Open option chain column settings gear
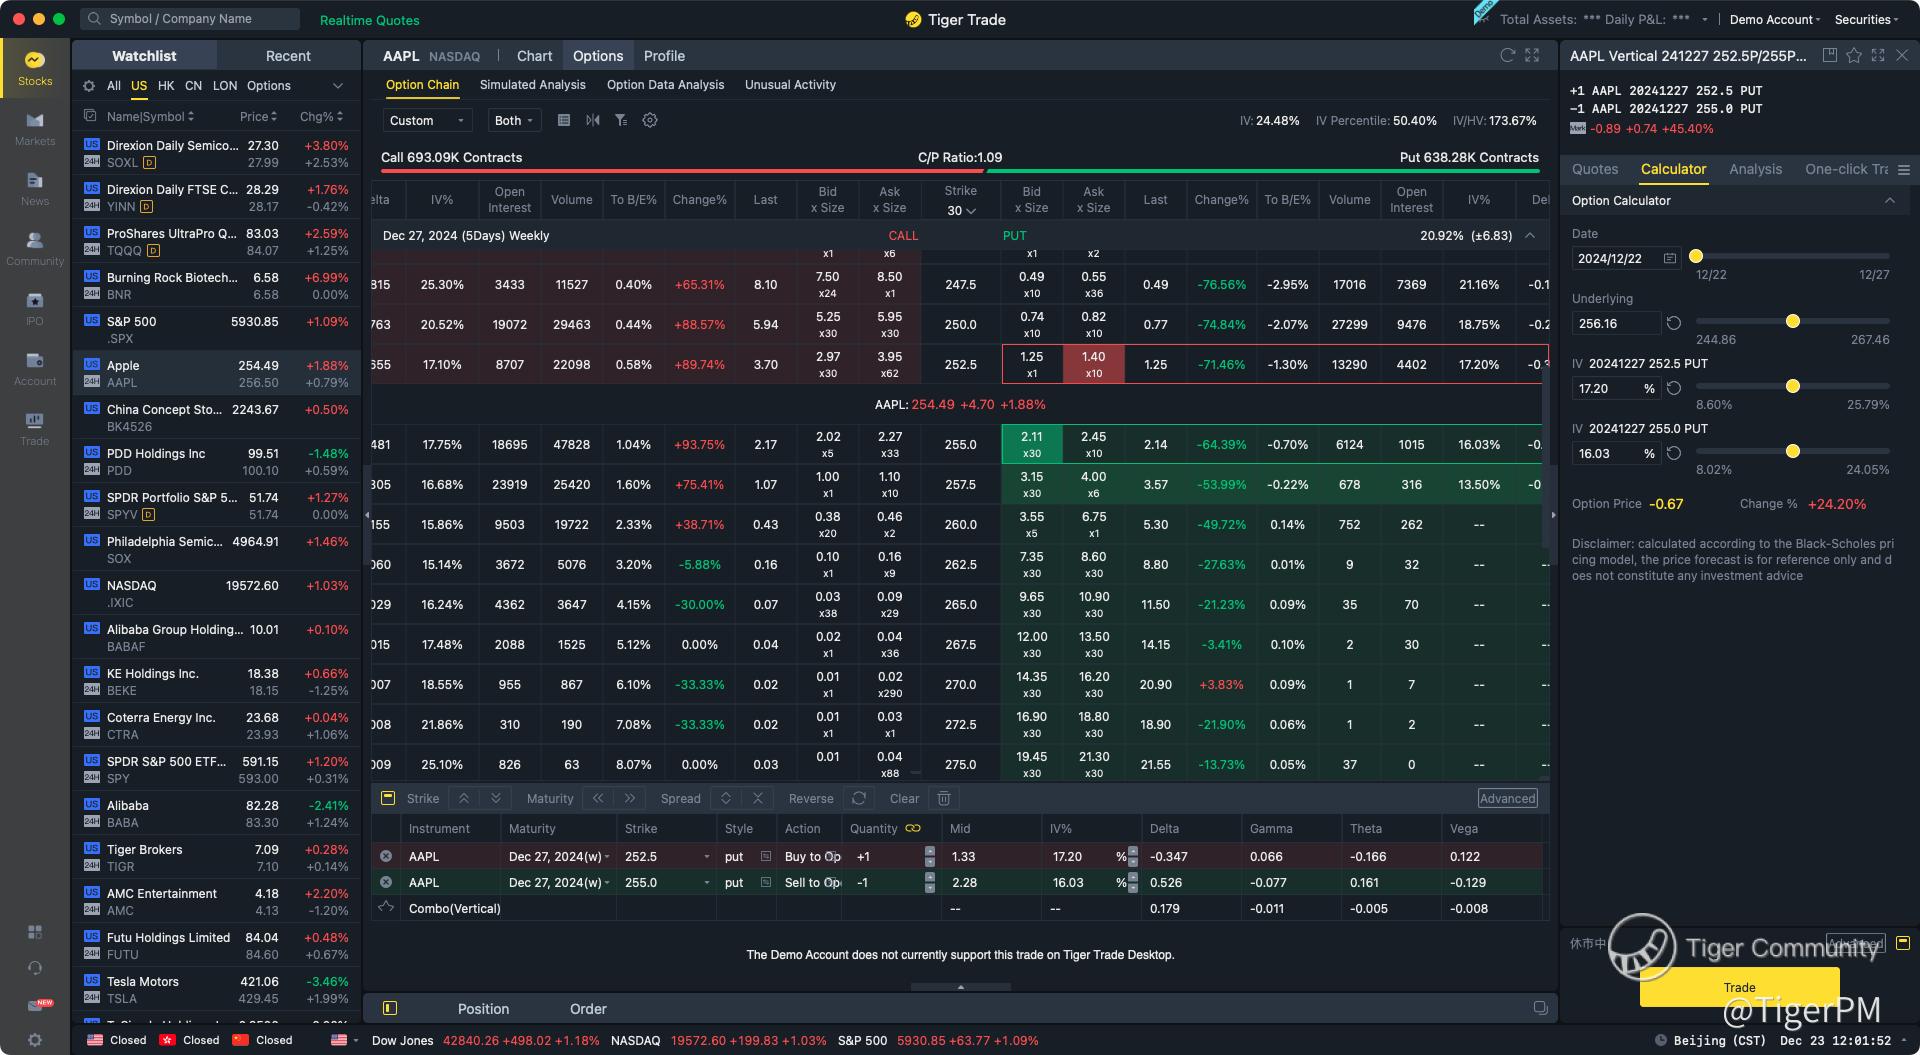 [650, 120]
